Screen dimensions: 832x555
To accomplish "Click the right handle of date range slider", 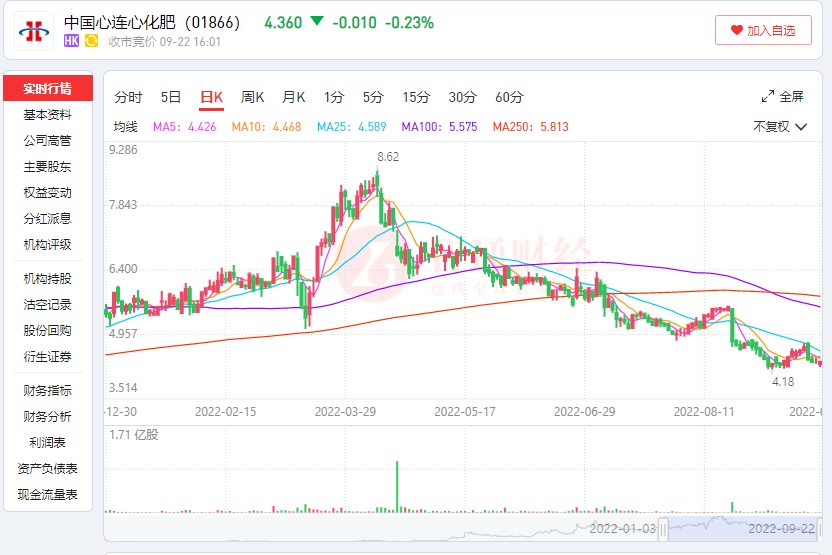I will click(818, 529).
